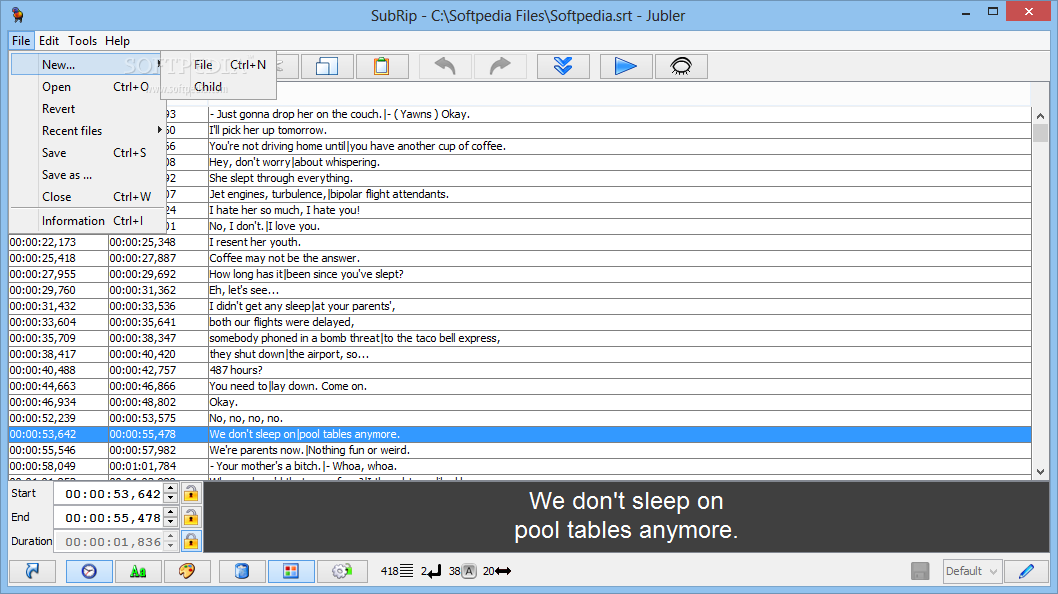Click the Start time stepper up arrow
This screenshot has height=594, width=1058.
tap(171, 489)
